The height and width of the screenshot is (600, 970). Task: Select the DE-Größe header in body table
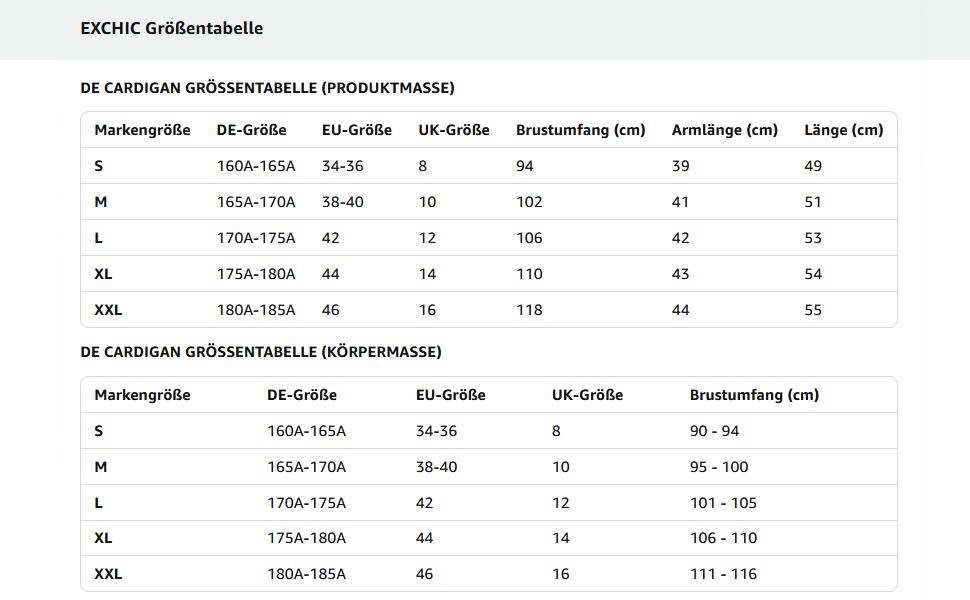pos(302,395)
